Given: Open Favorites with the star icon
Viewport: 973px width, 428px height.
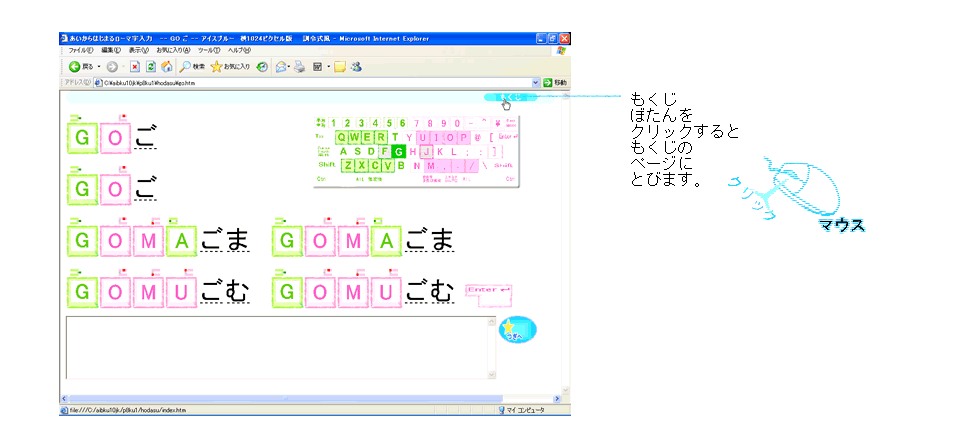Looking at the screenshot, I should point(216,66).
